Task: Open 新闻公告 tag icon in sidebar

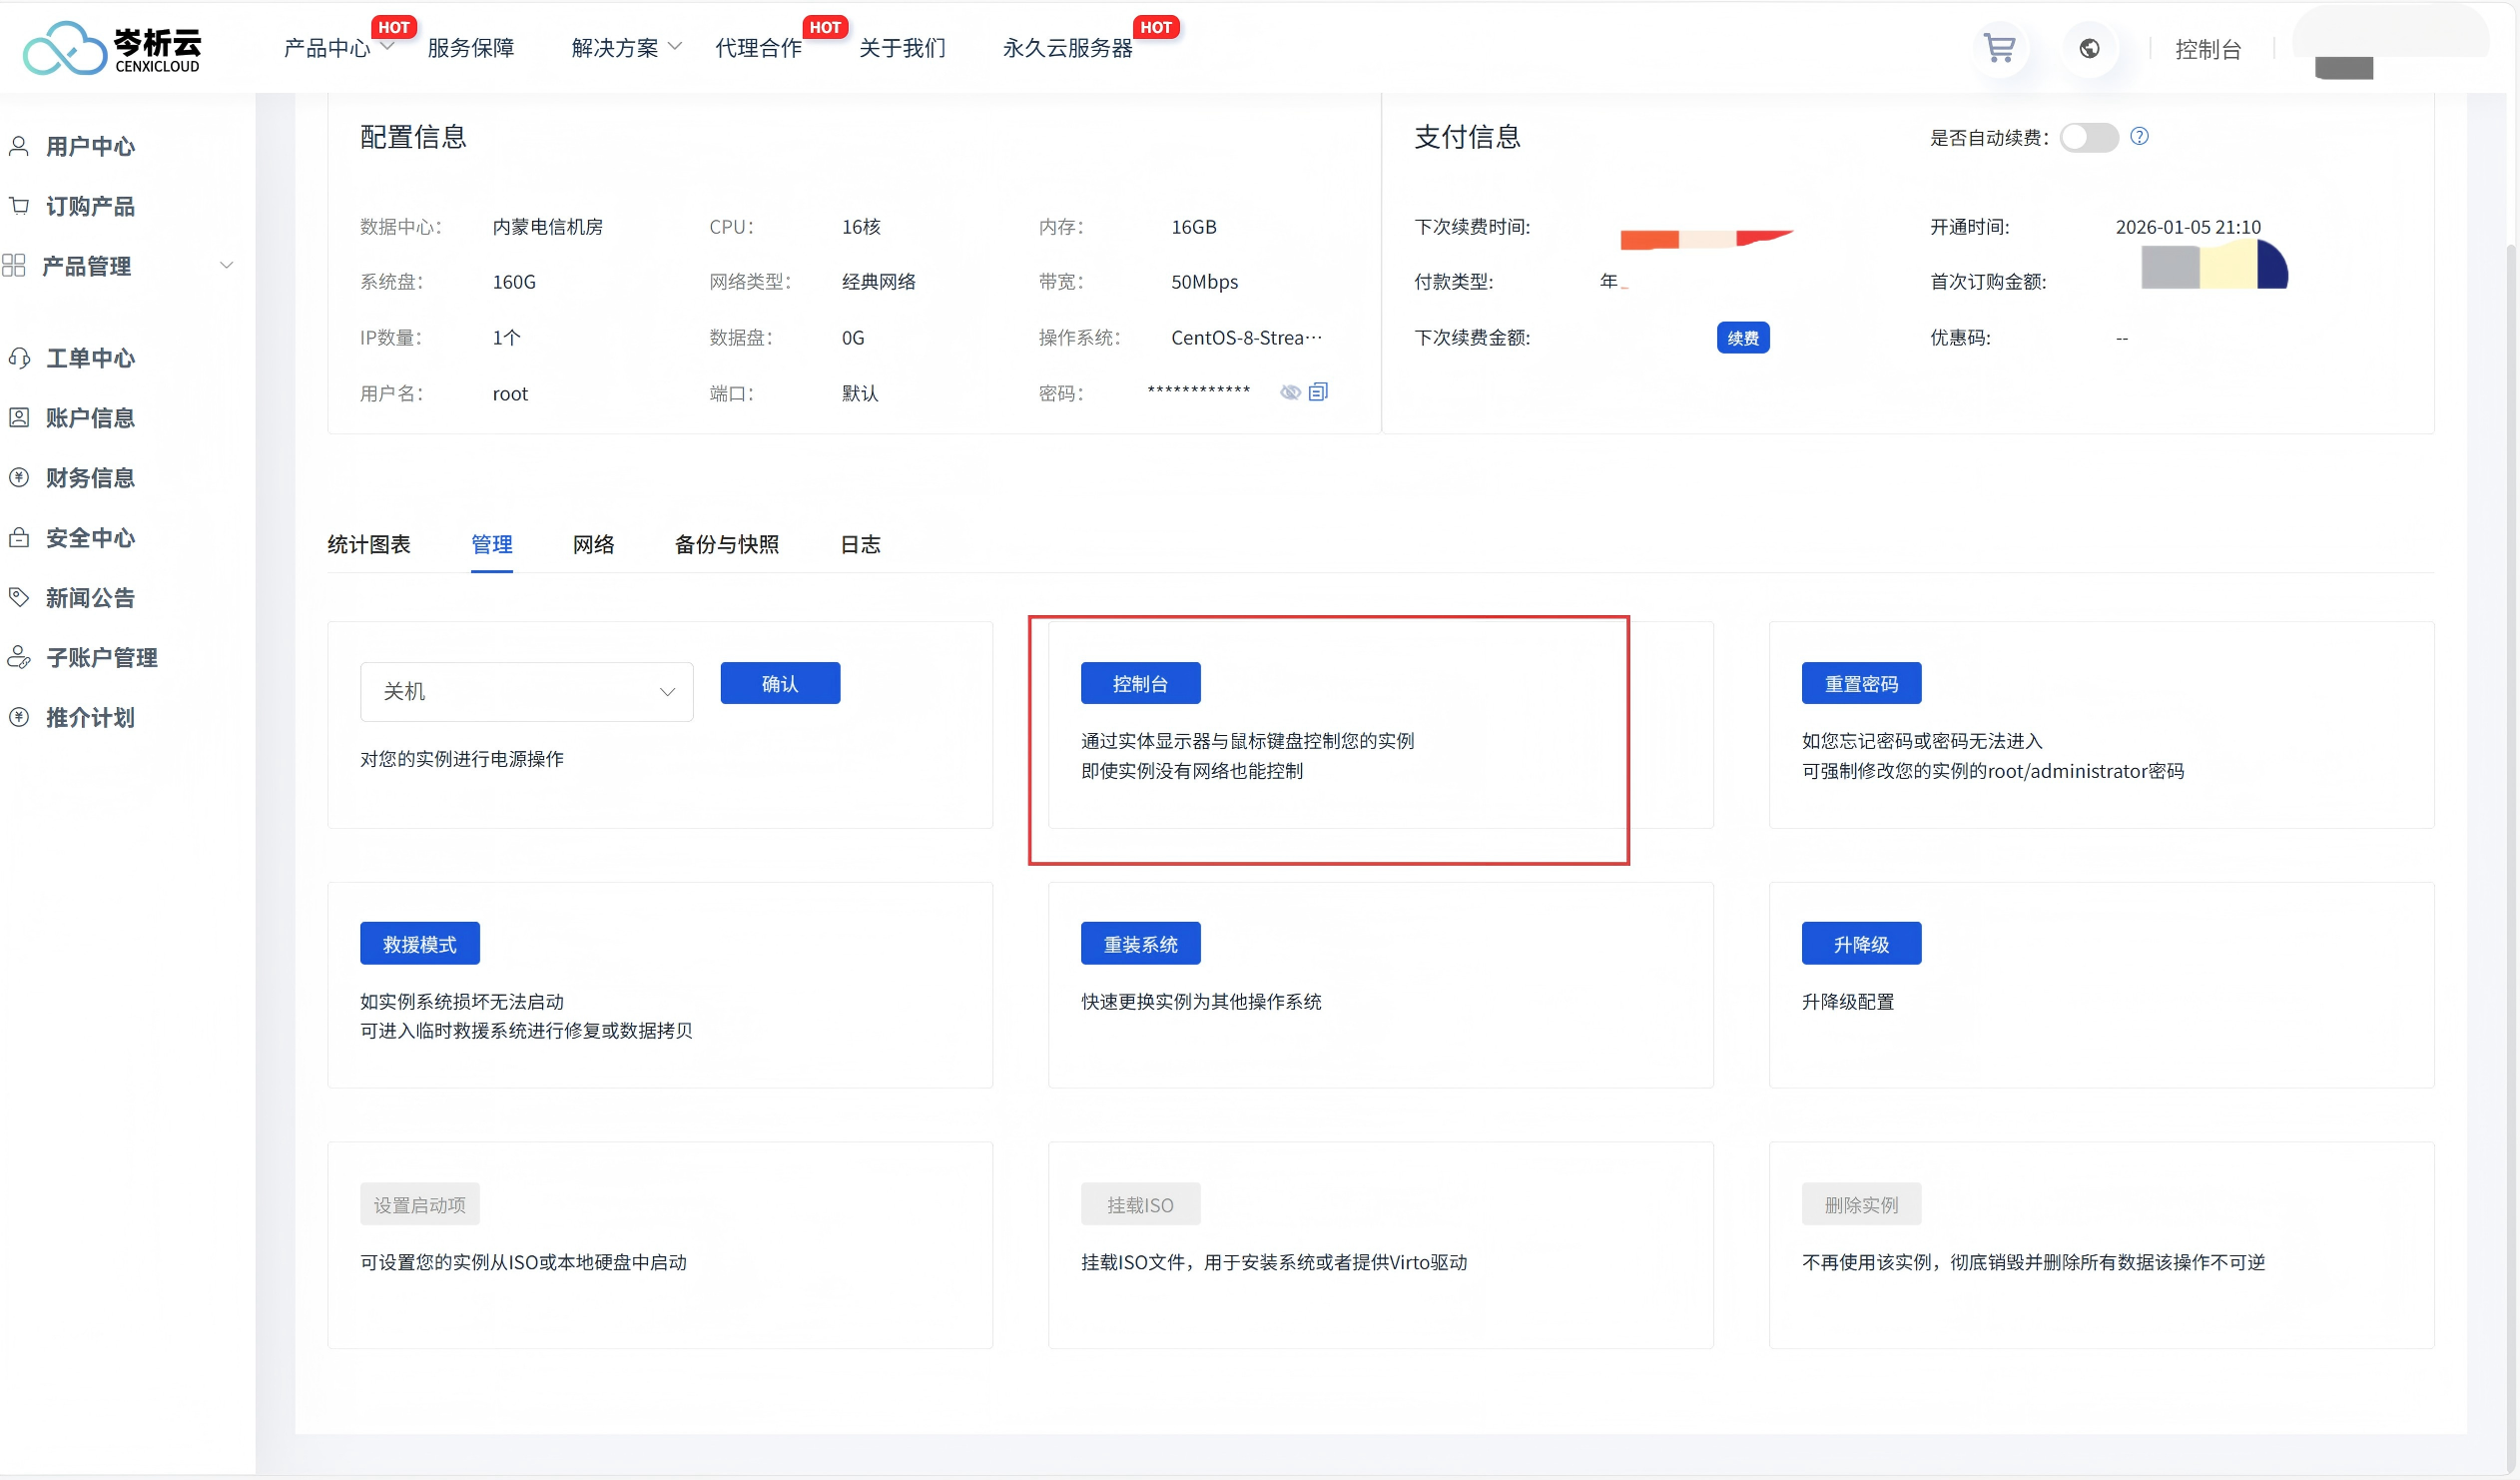Action: click(x=19, y=597)
